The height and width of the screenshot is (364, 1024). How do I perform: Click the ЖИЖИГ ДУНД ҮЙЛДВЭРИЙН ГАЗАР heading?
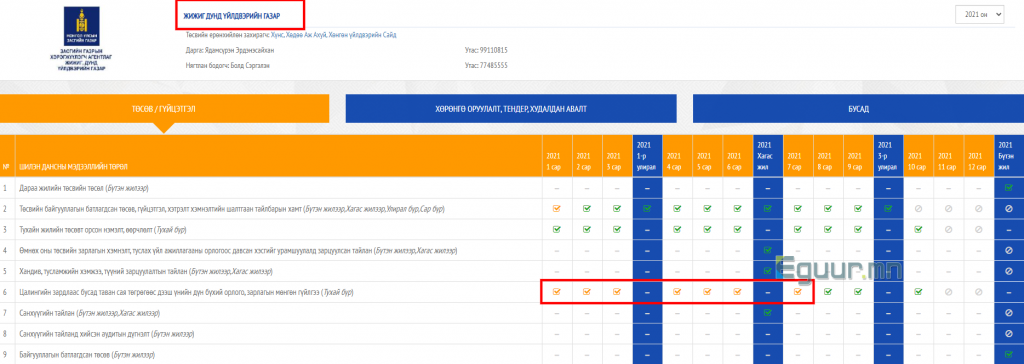(232, 15)
